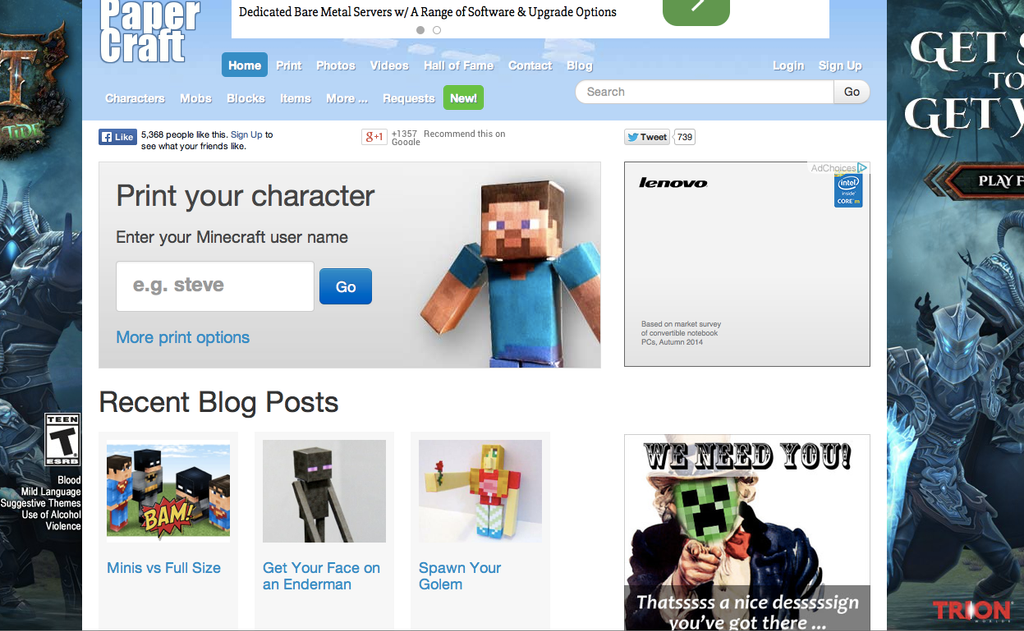Click the blue Go button to print character
The image size is (1024, 631).
(x=345, y=286)
